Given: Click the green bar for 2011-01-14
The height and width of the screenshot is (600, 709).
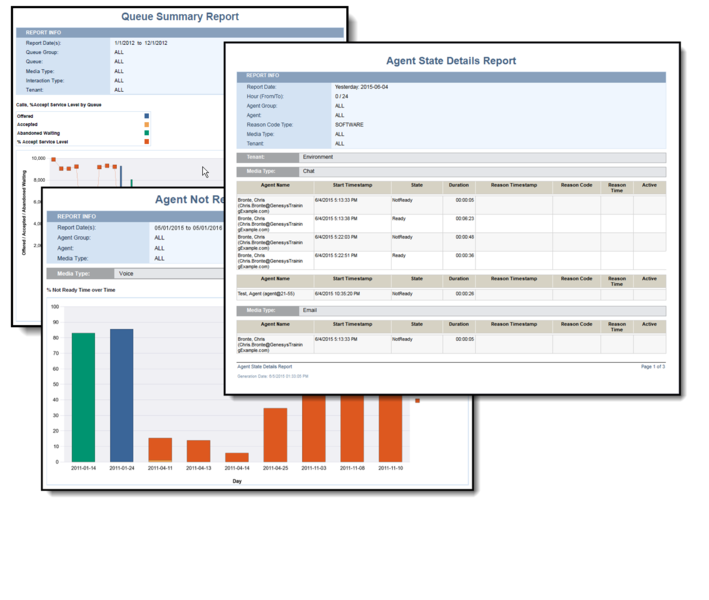Looking at the screenshot, I should pyautogui.click(x=83, y=397).
